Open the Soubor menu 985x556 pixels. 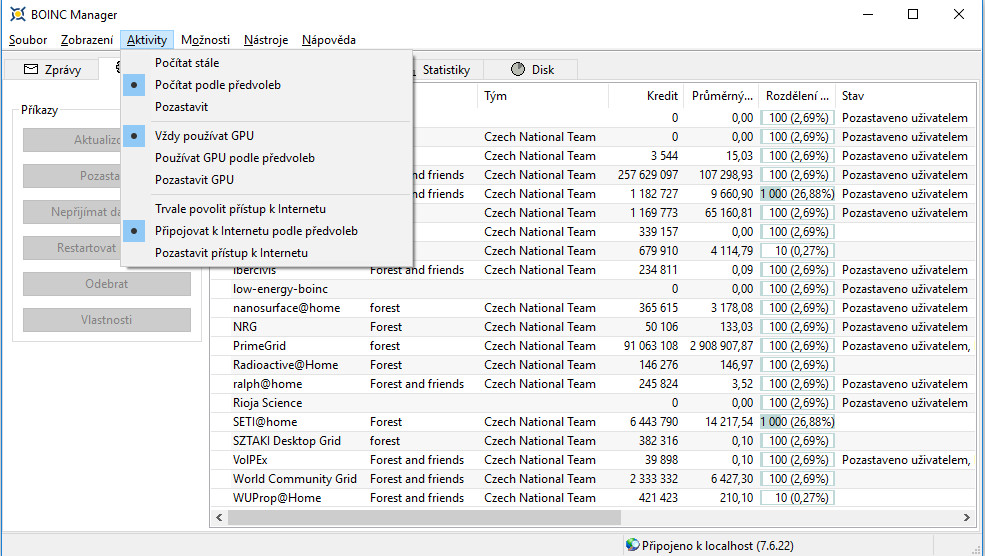[x=28, y=40]
